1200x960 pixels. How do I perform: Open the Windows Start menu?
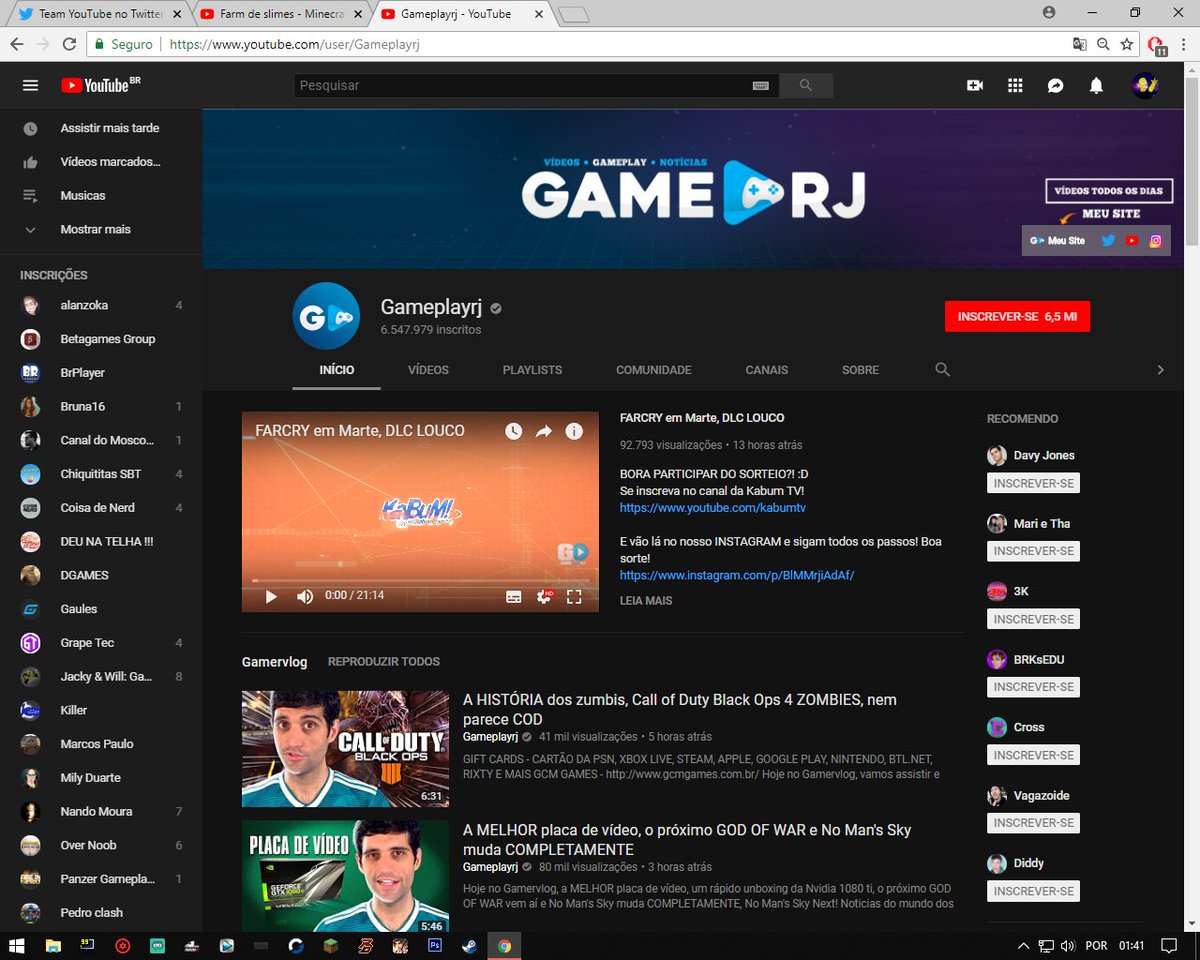click(x=17, y=945)
